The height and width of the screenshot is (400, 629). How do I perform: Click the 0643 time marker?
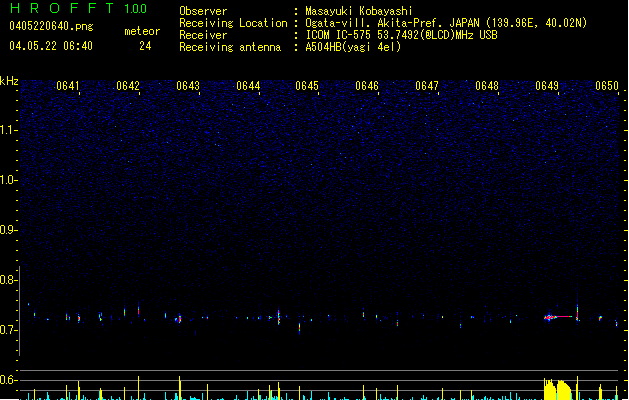coord(188,86)
